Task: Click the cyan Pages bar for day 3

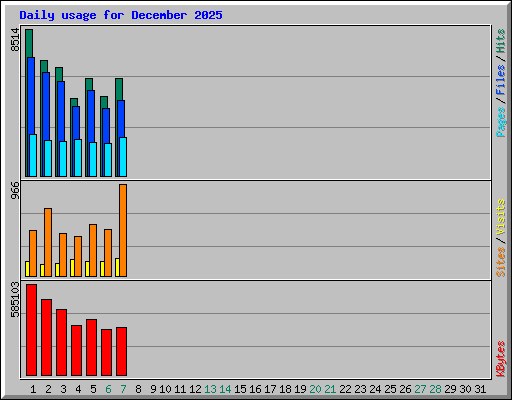Action: pyautogui.click(x=63, y=159)
